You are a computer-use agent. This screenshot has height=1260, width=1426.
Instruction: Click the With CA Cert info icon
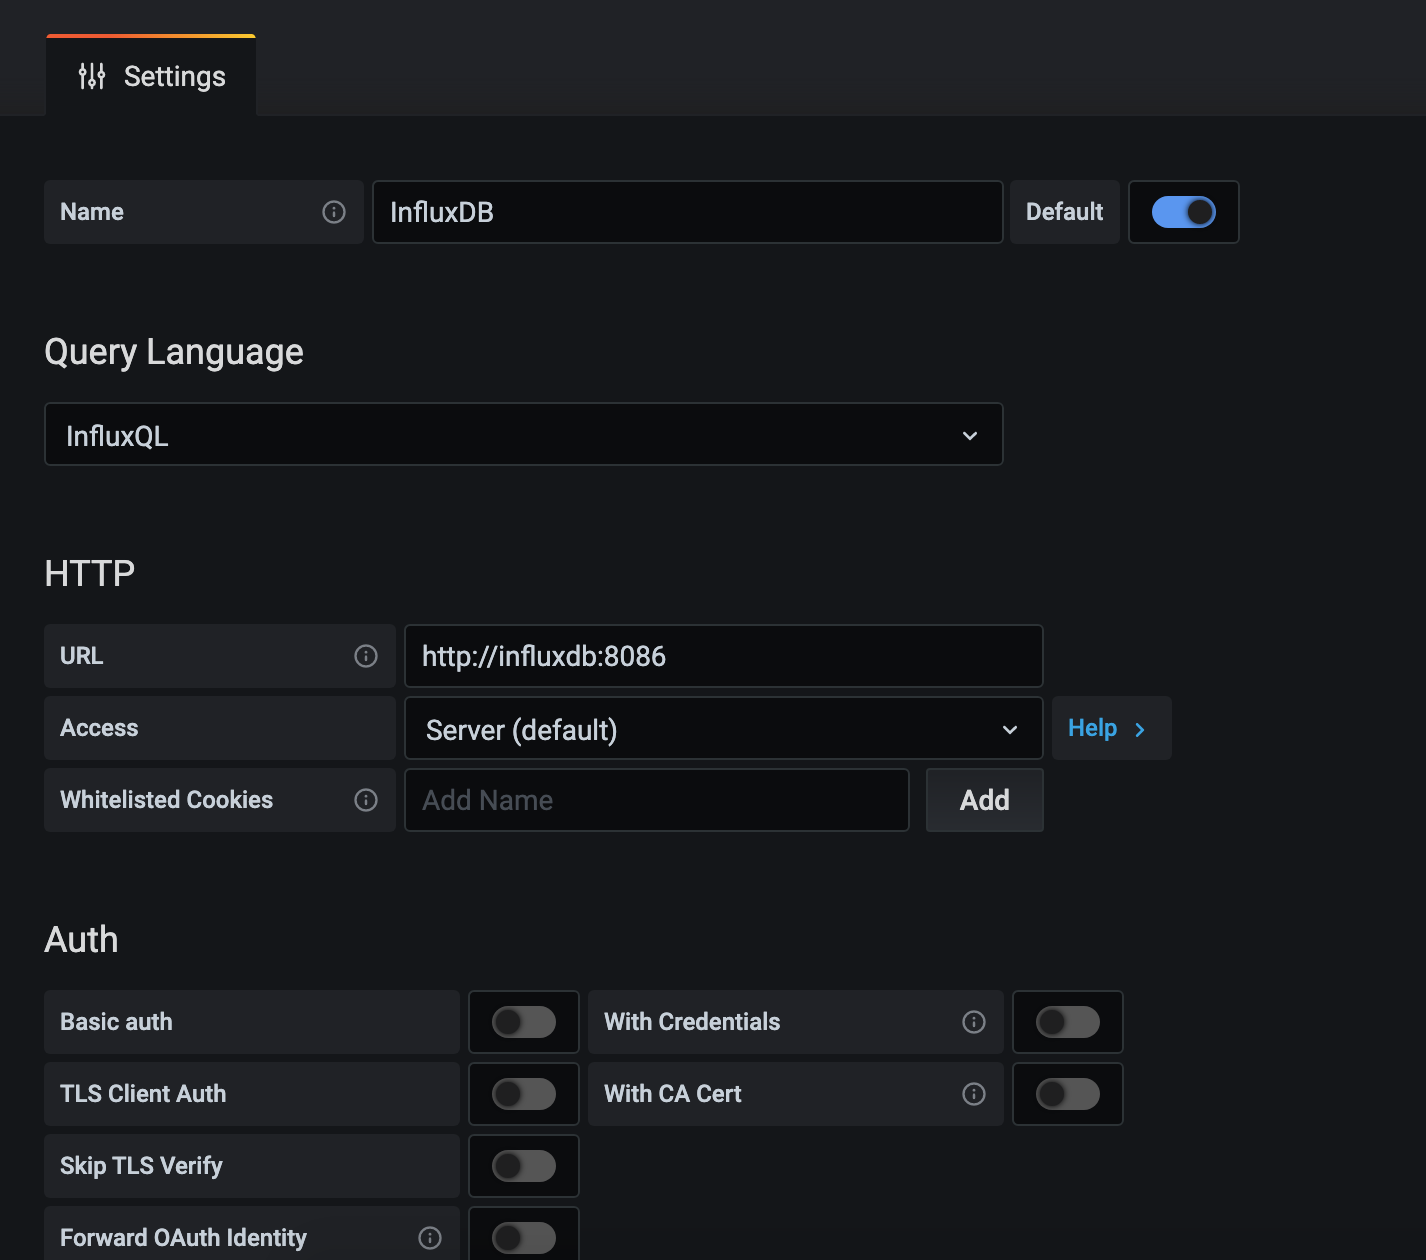(x=974, y=1094)
